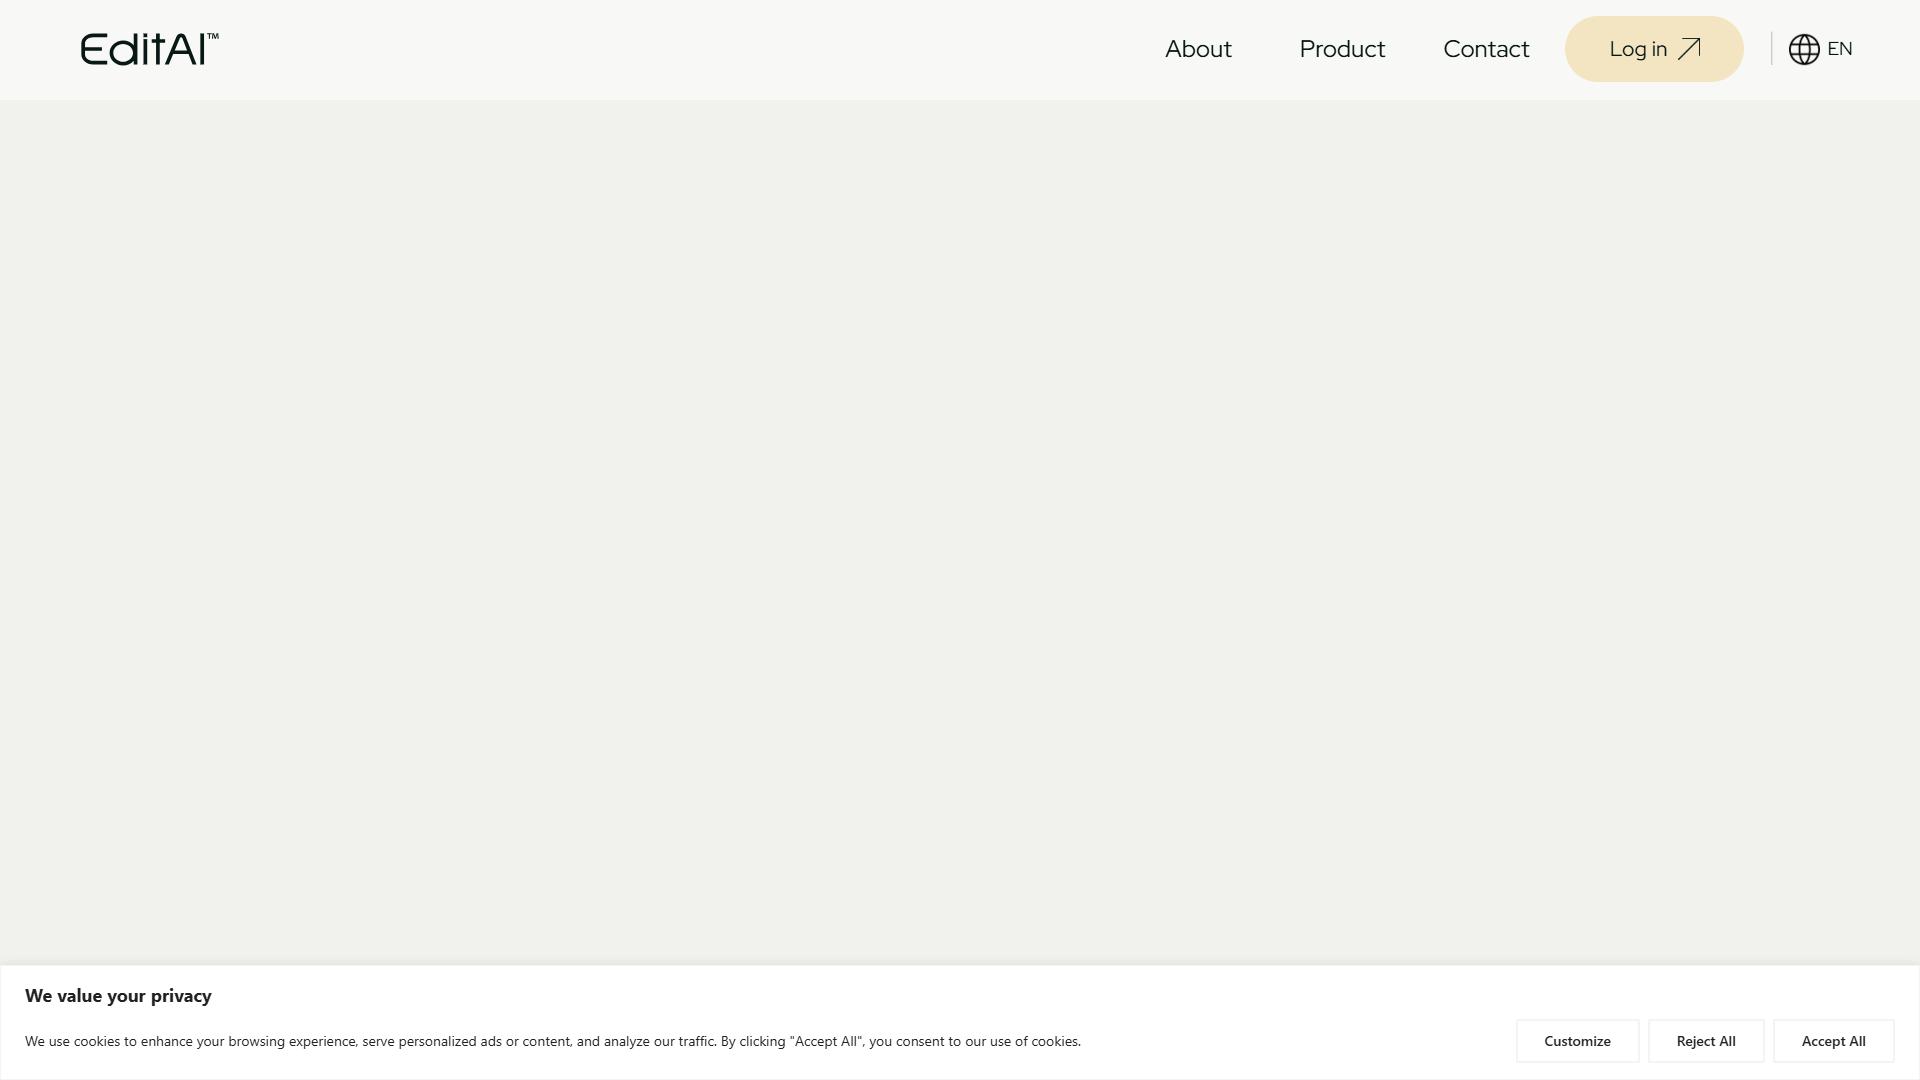Click the 'EN' language code text

1840,49
